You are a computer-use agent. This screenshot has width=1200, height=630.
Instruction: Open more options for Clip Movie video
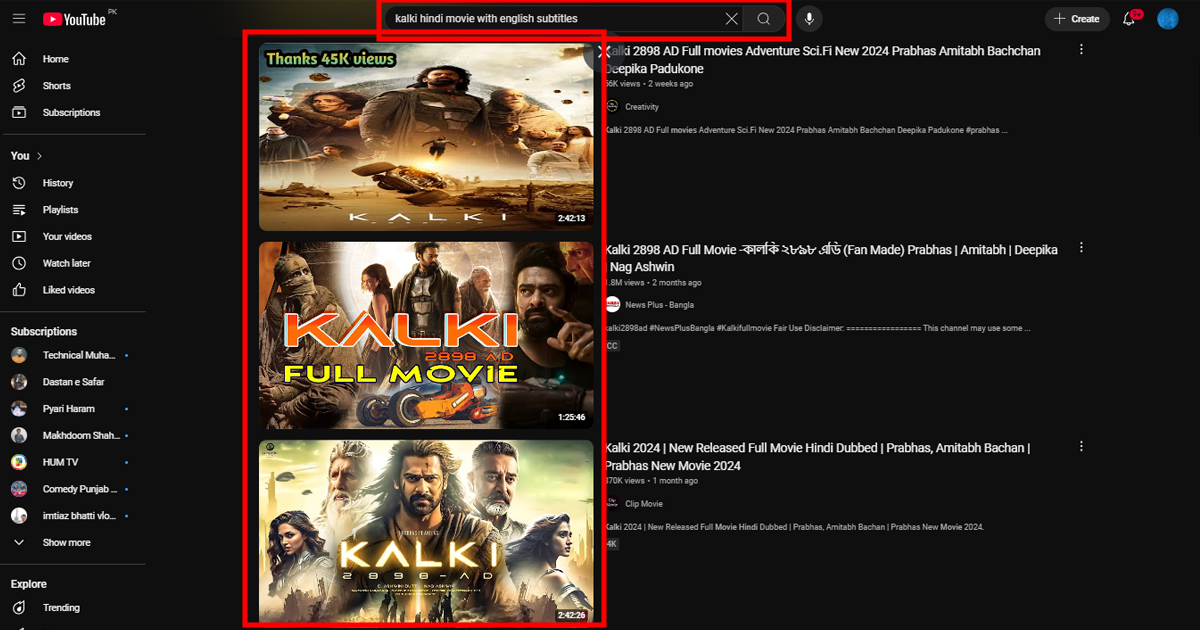(1081, 447)
